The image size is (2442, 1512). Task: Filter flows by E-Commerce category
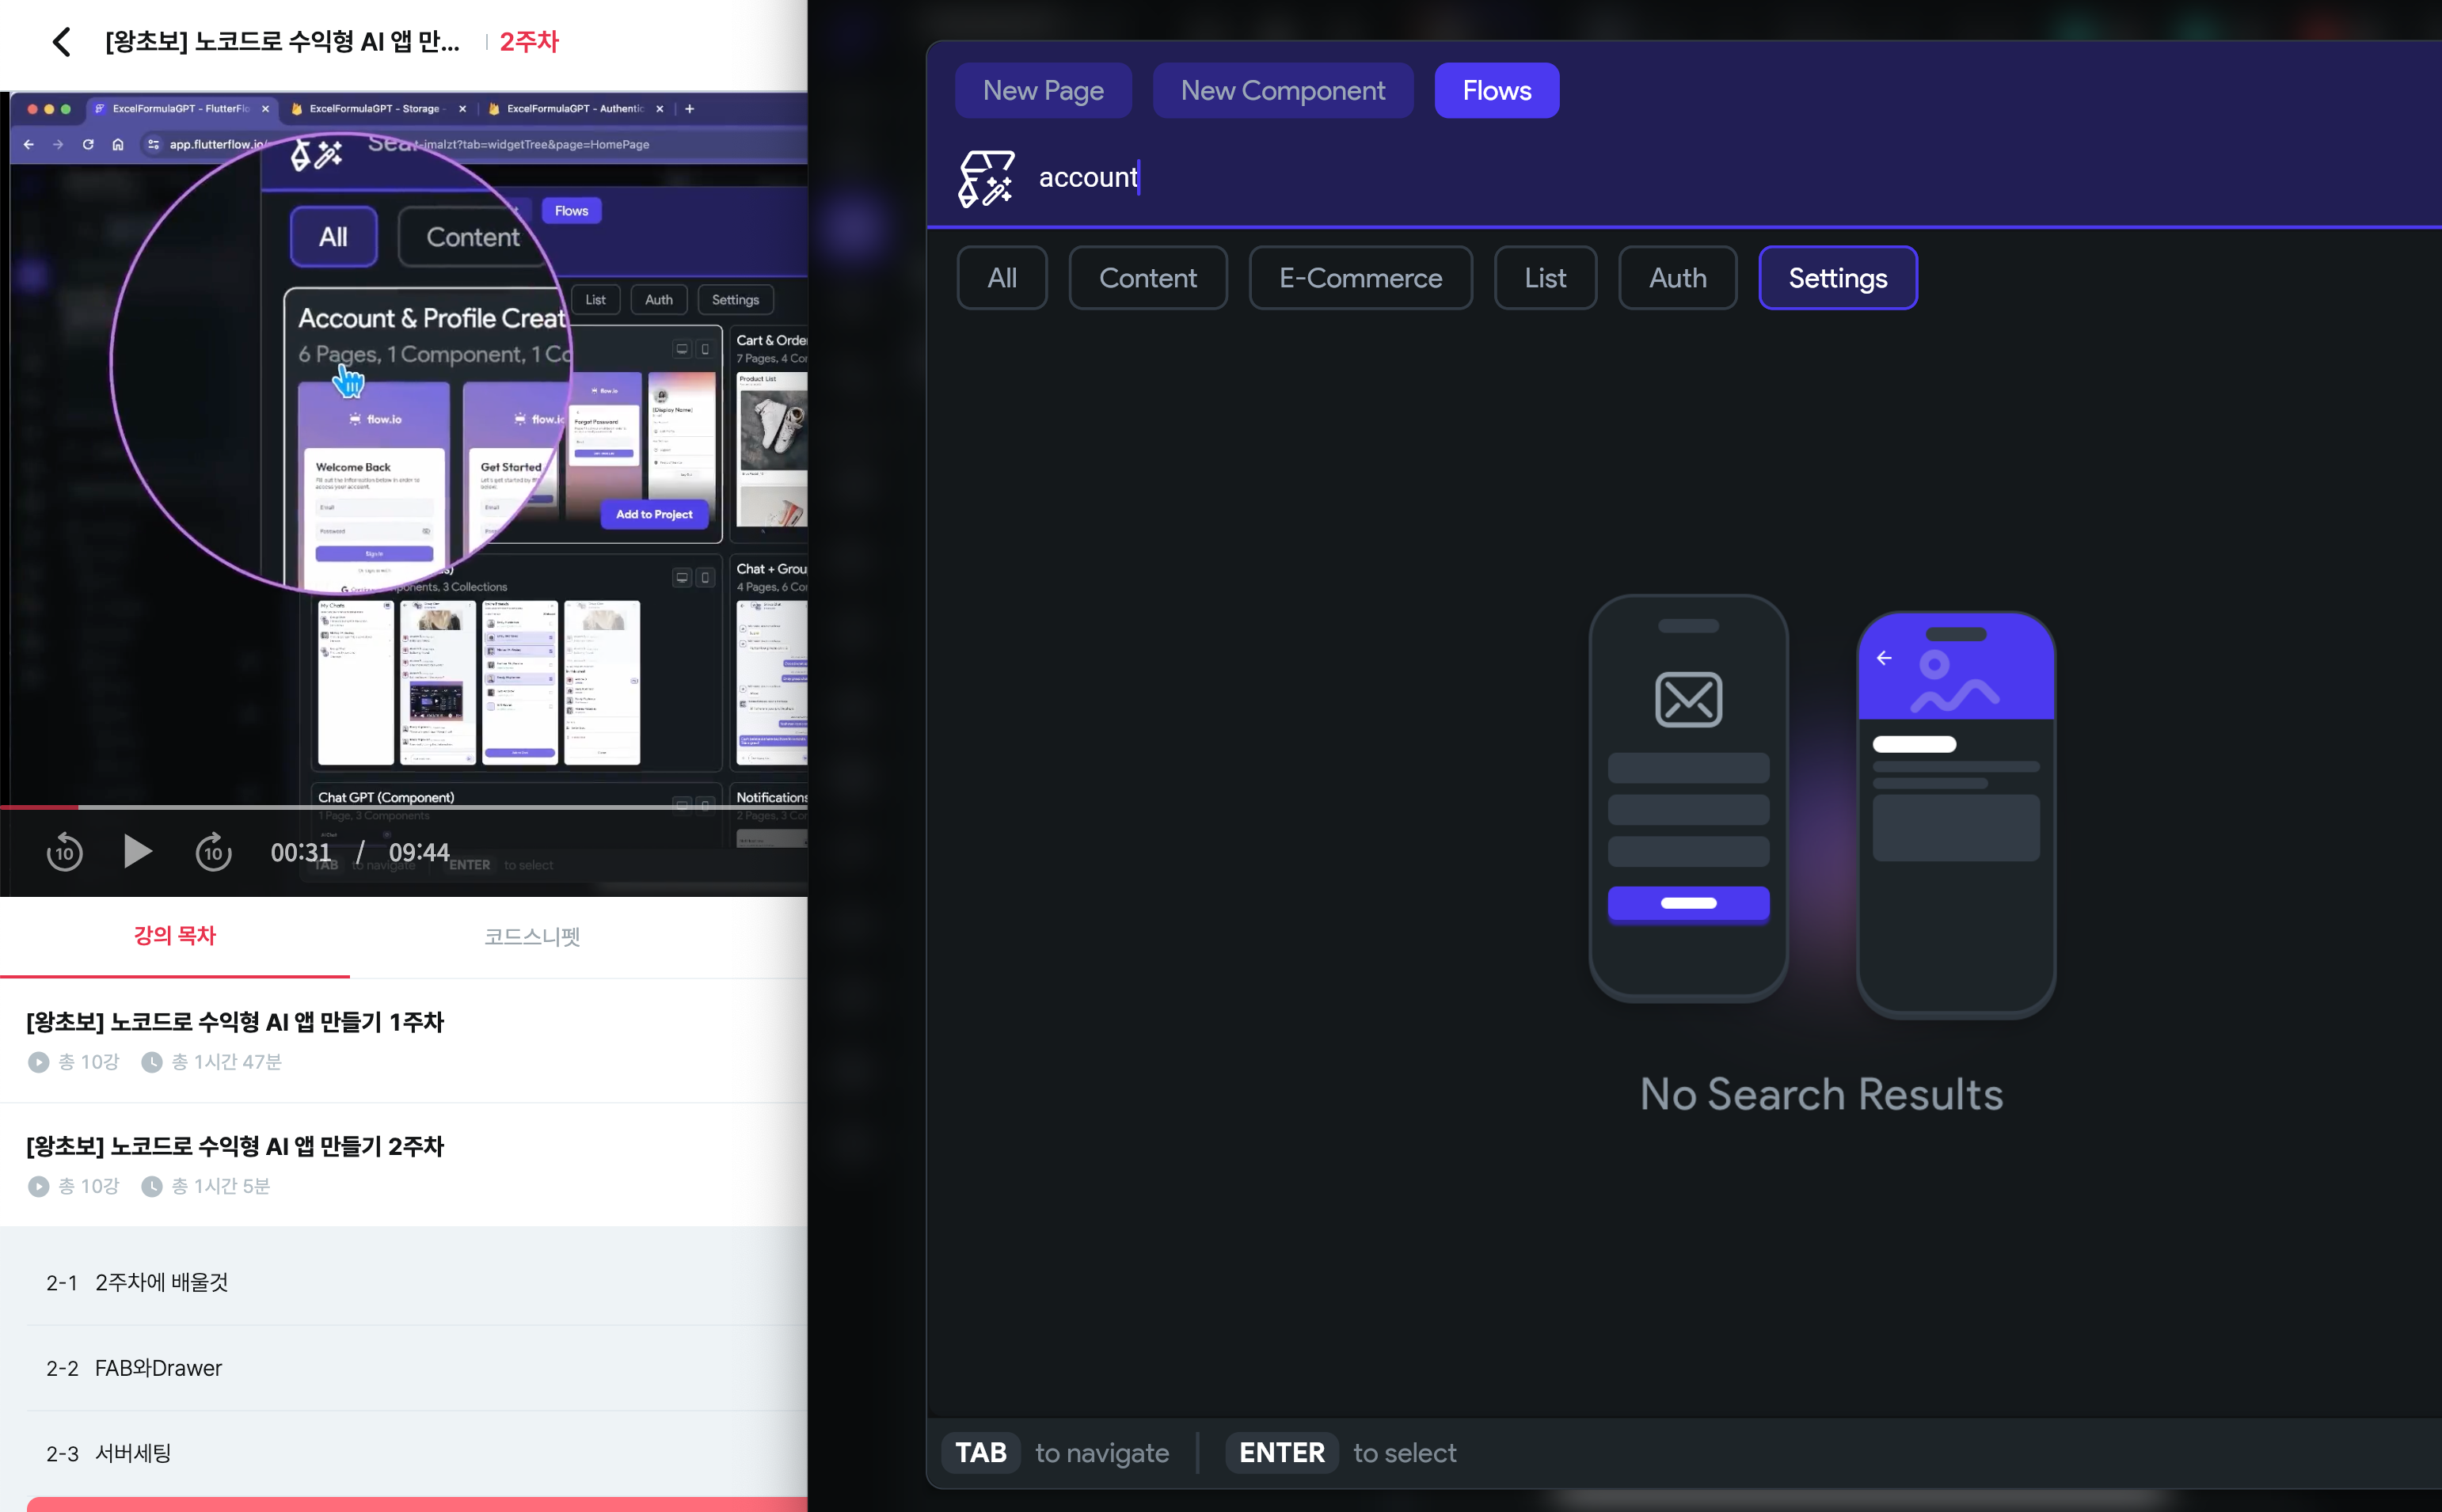(x=1360, y=278)
